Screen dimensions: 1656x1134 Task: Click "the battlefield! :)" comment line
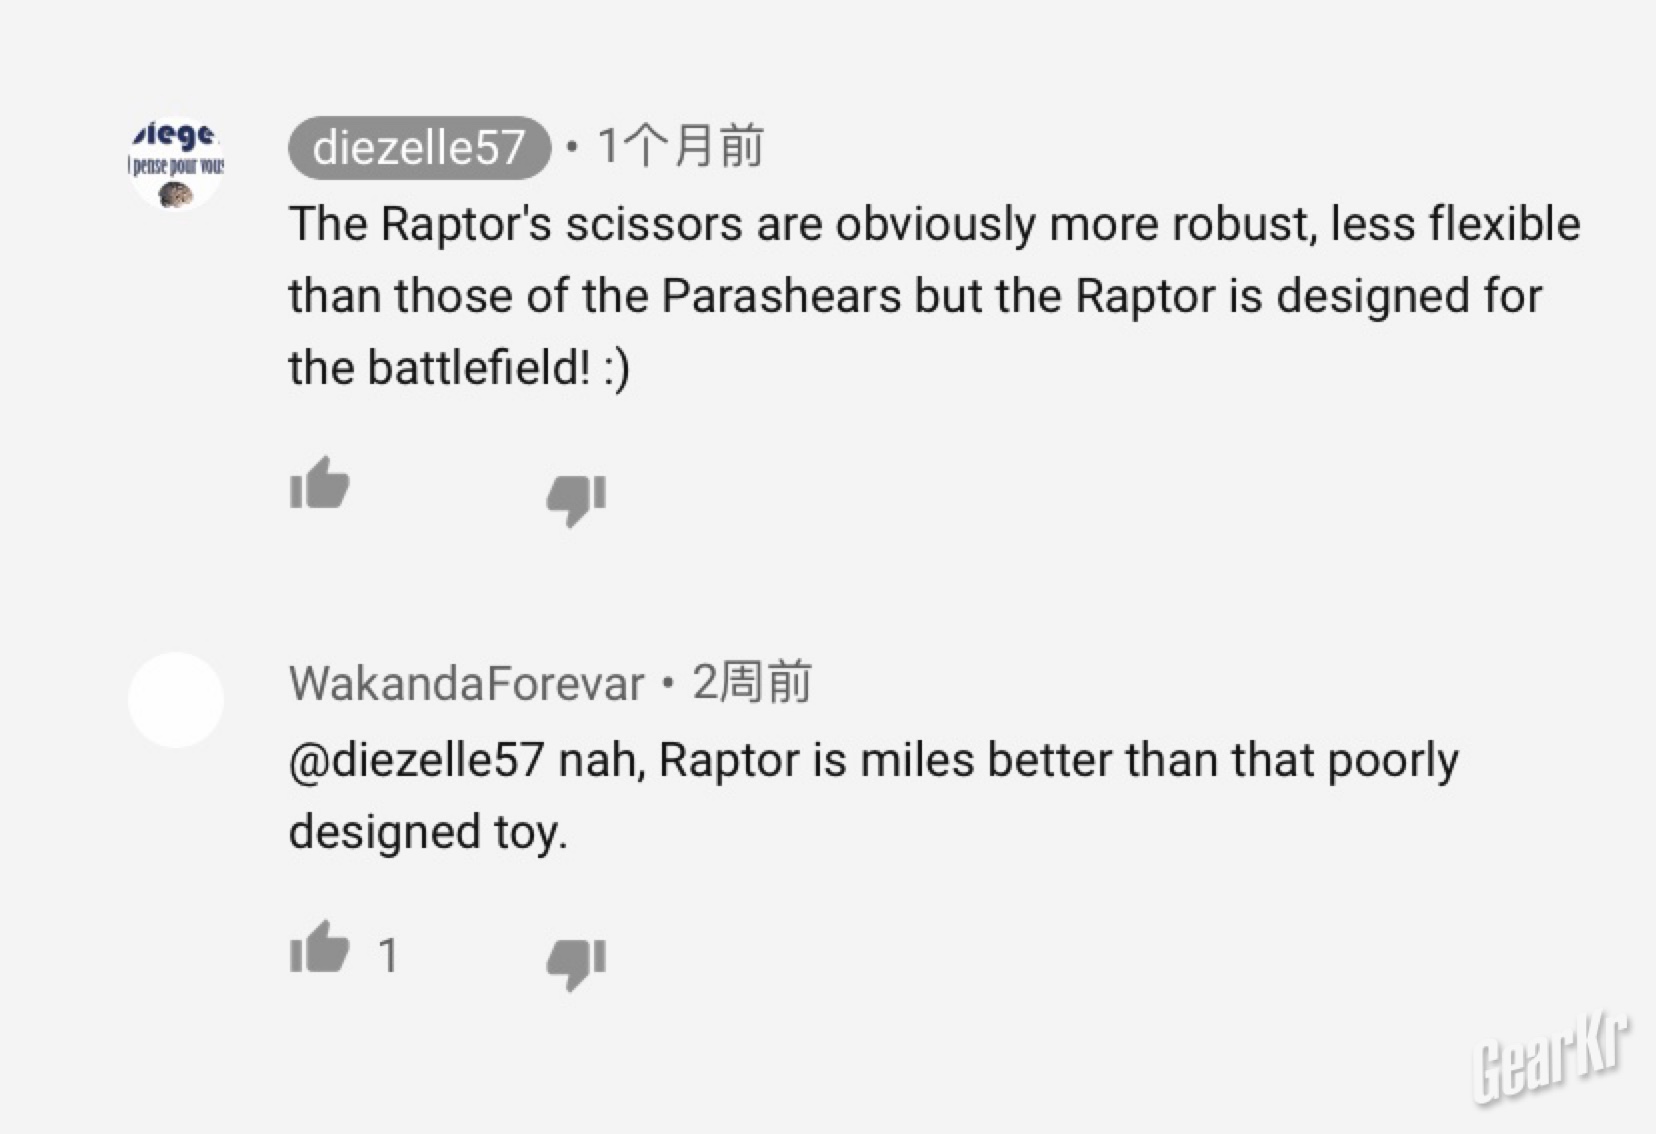pos(459,368)
